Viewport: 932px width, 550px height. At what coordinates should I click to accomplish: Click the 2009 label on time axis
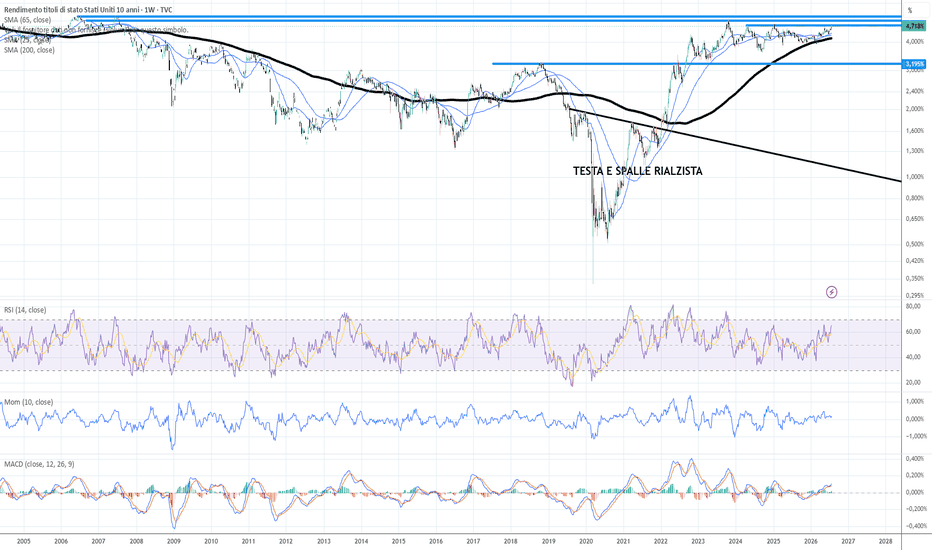174,541
